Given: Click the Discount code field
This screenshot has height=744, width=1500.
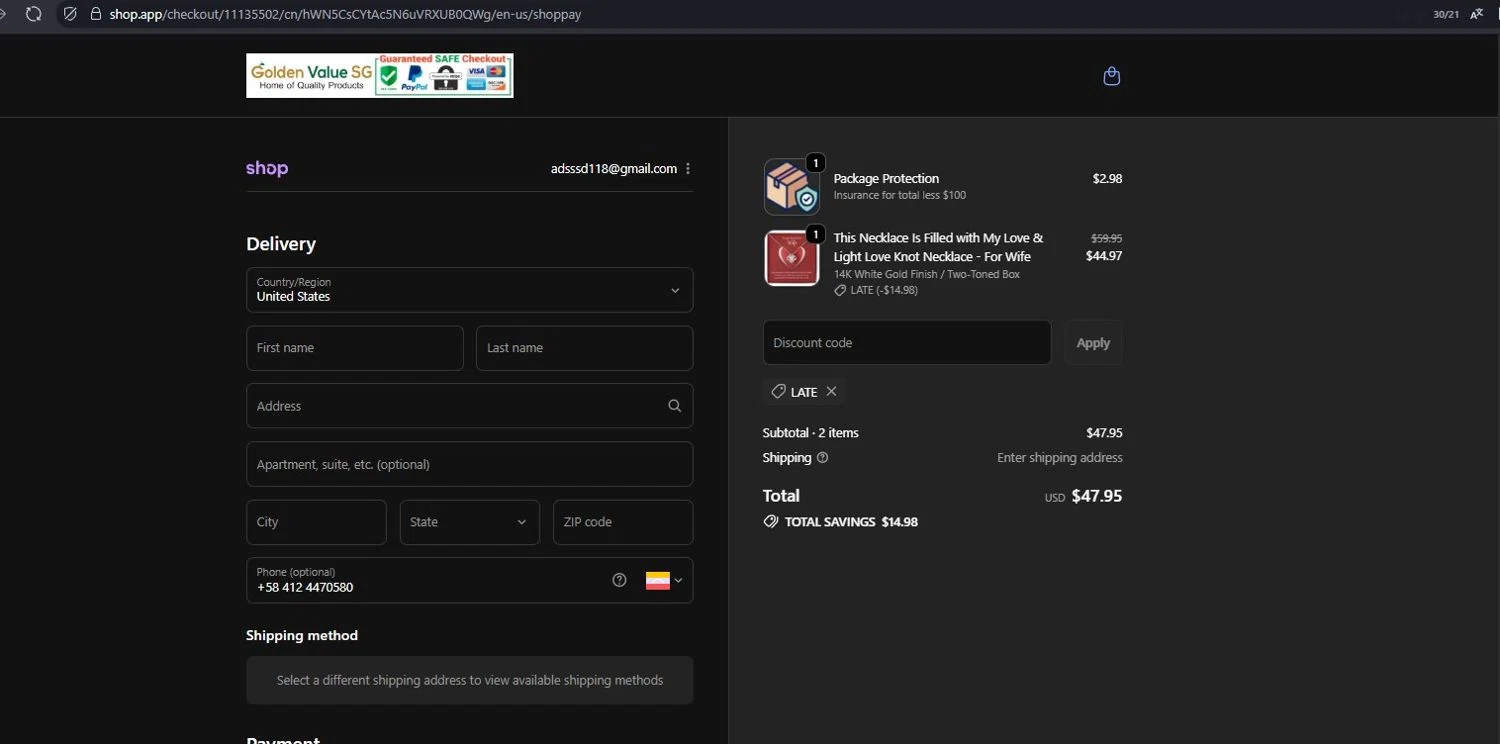Looking at the screenshot, I should (x=907, y=342).
